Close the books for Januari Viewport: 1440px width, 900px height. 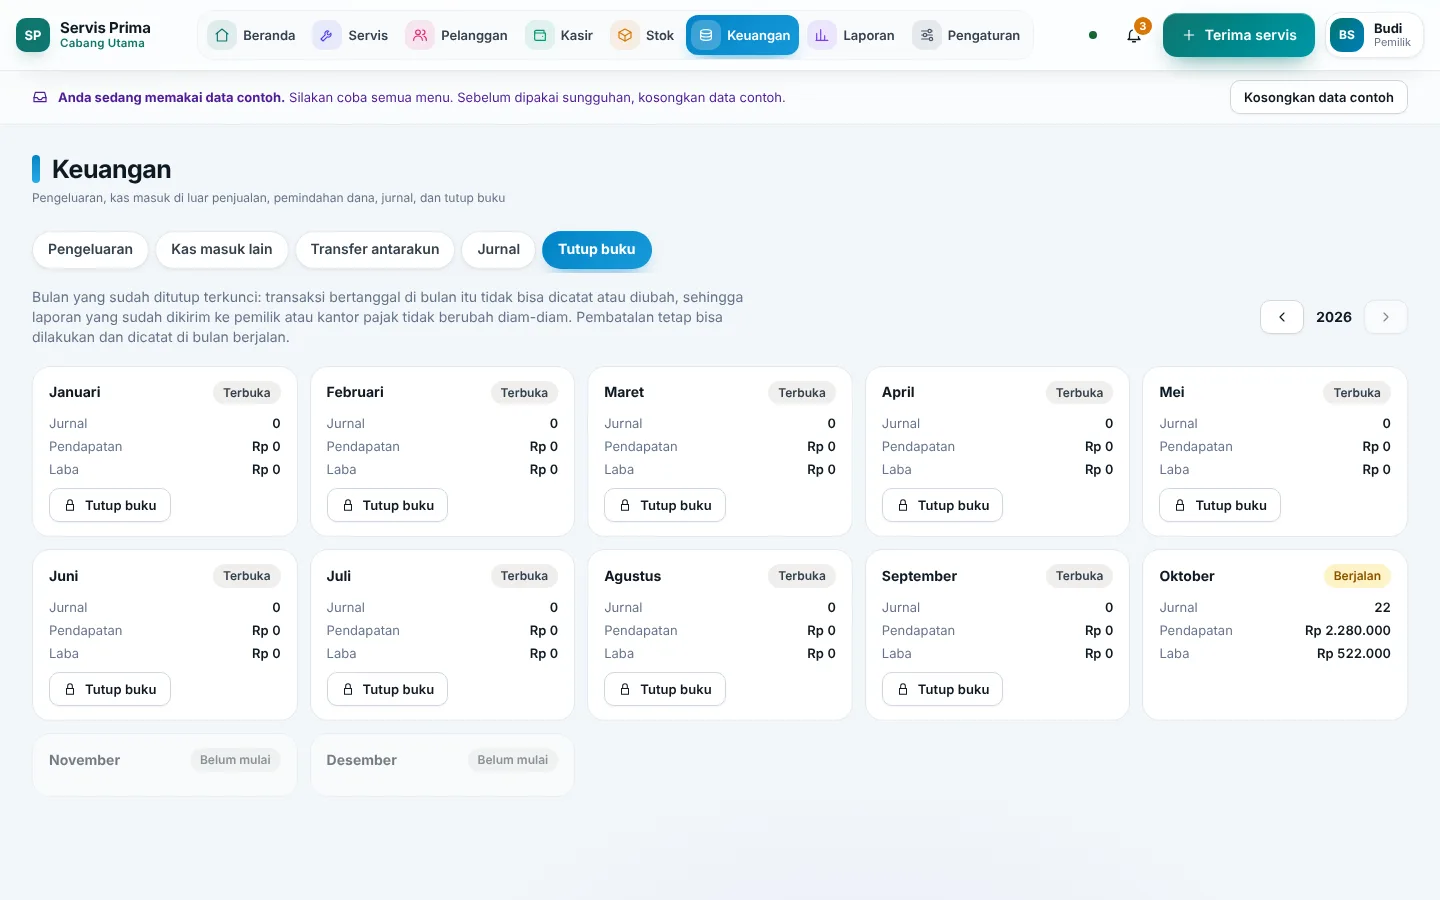tap(110, 505)
